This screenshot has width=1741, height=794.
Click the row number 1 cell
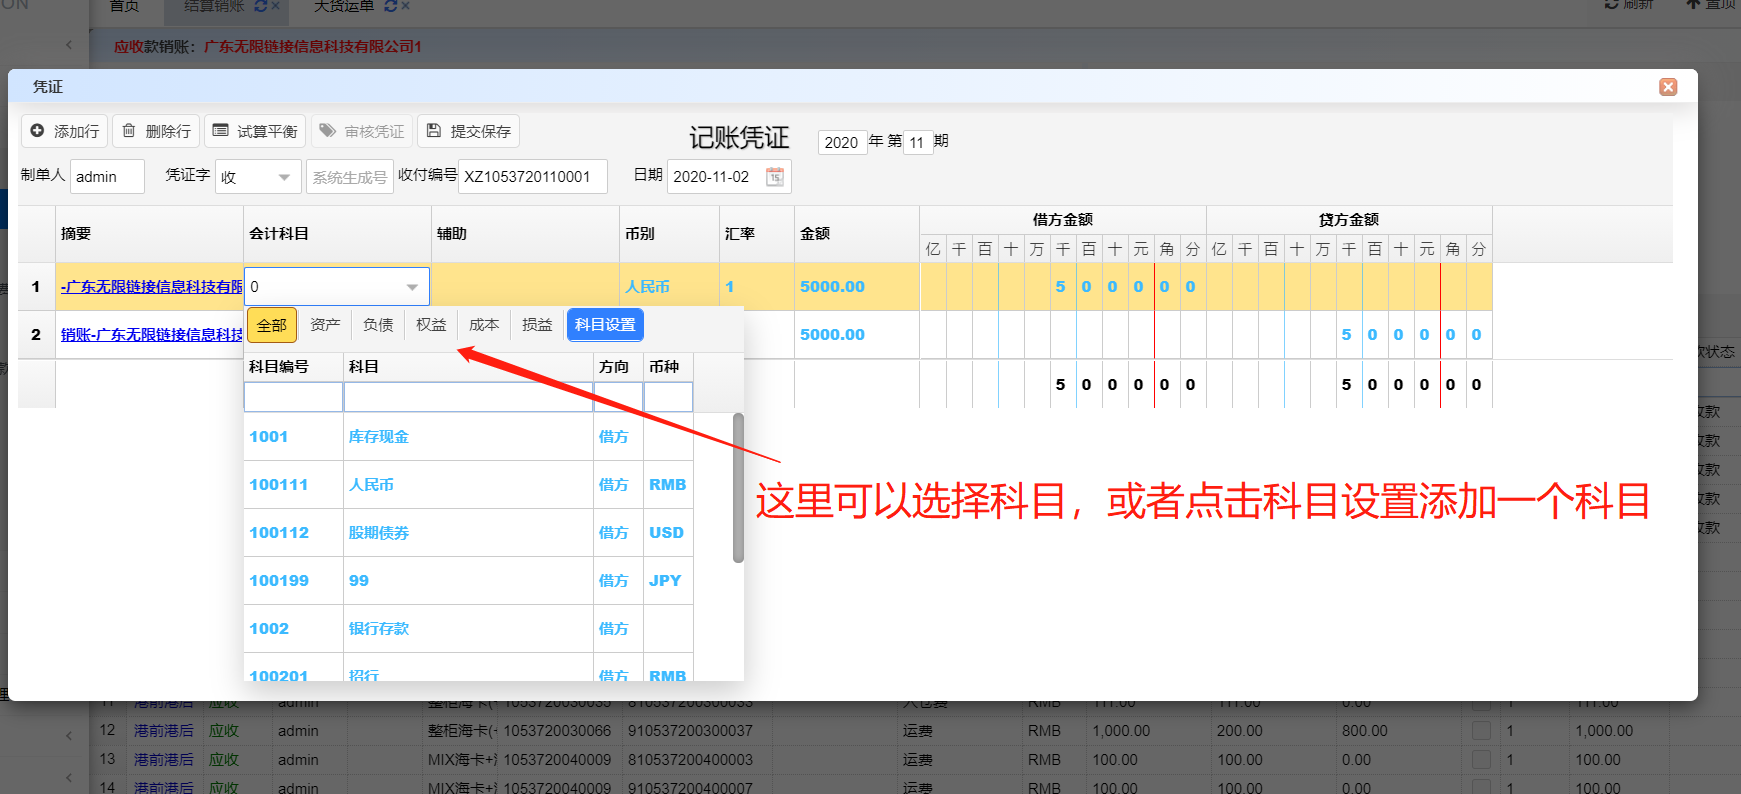coord(36,287)
